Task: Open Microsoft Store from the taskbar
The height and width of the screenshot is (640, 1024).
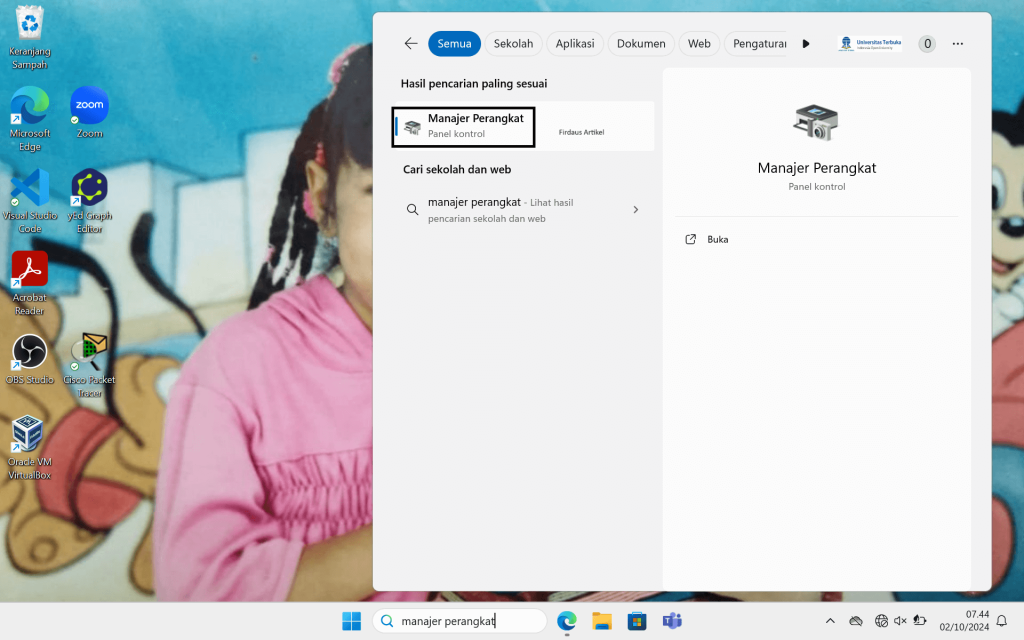Action: (x=637, y=621)
